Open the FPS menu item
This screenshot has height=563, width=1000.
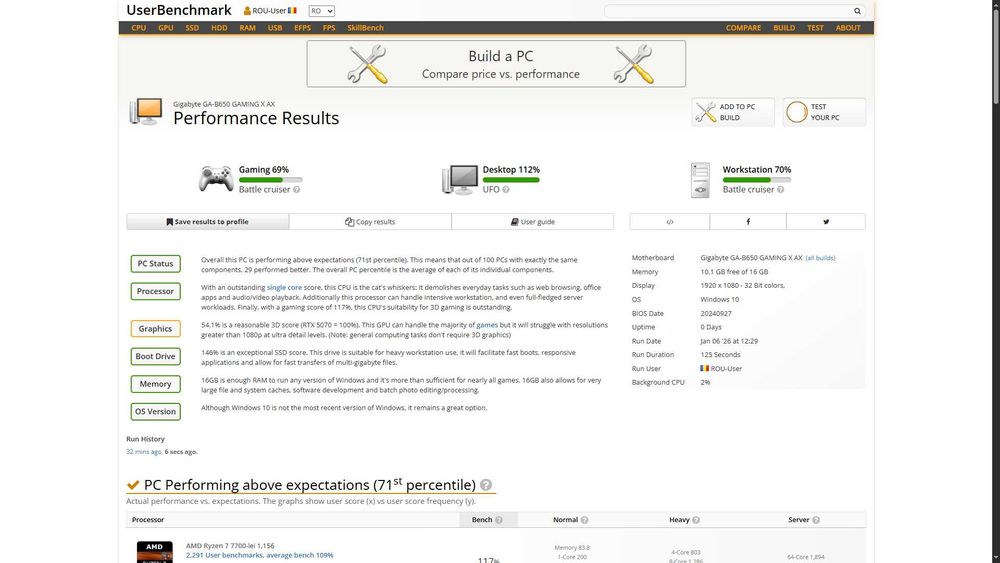point(329,28)
